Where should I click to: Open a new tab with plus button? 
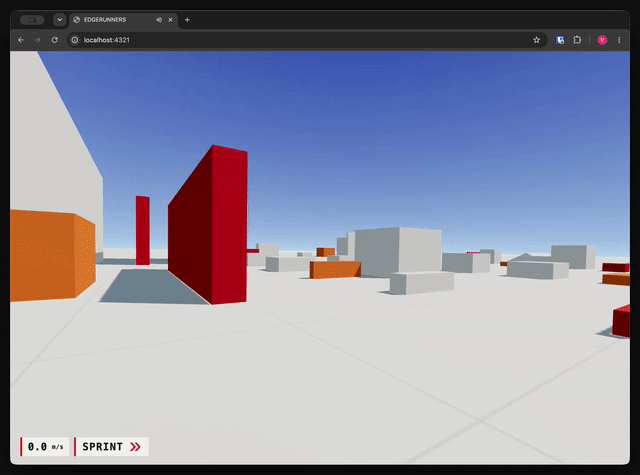pos(187,20)
